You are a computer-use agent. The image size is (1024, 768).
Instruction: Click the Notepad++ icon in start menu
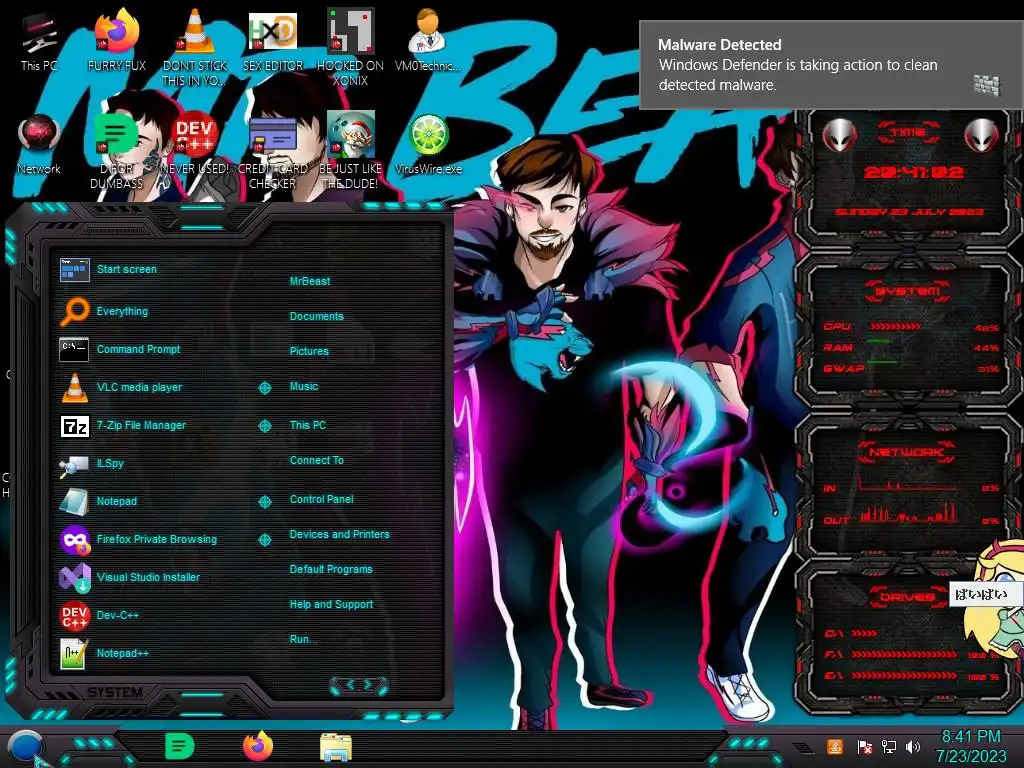[x=74, y=653]
